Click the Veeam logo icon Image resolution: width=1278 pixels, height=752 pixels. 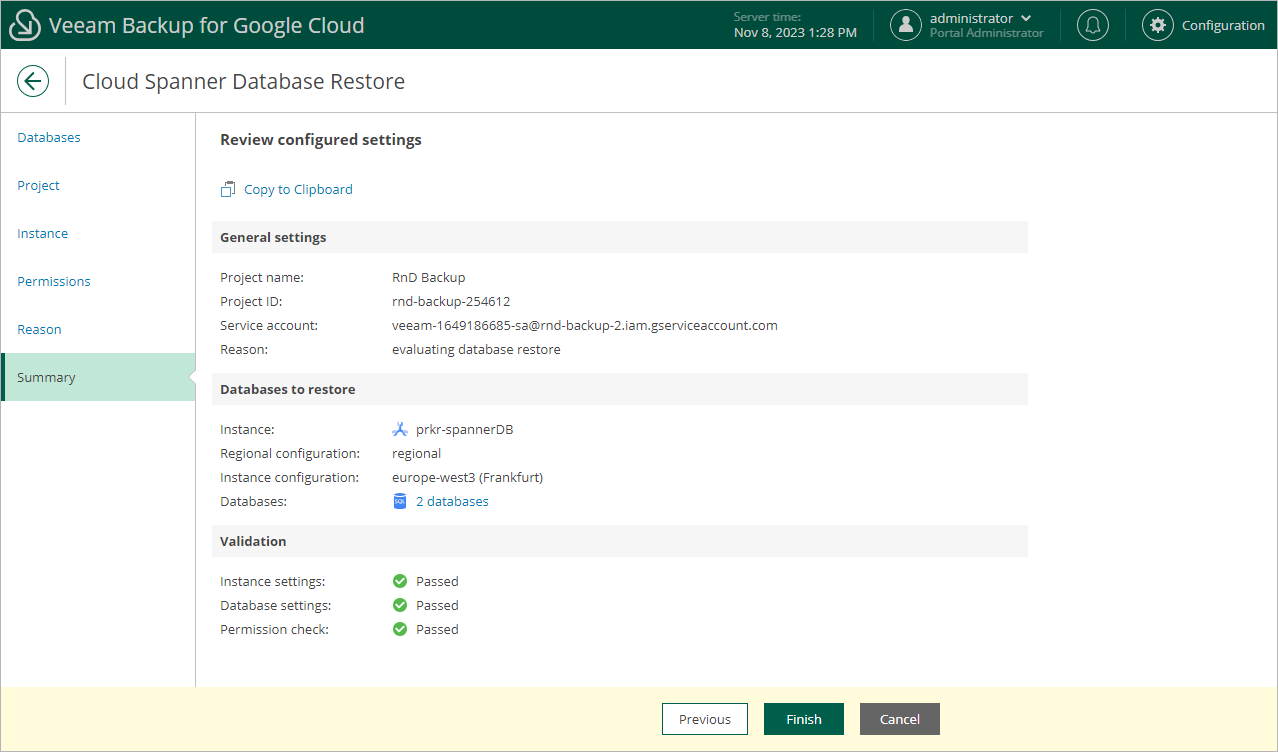[25, 25]
